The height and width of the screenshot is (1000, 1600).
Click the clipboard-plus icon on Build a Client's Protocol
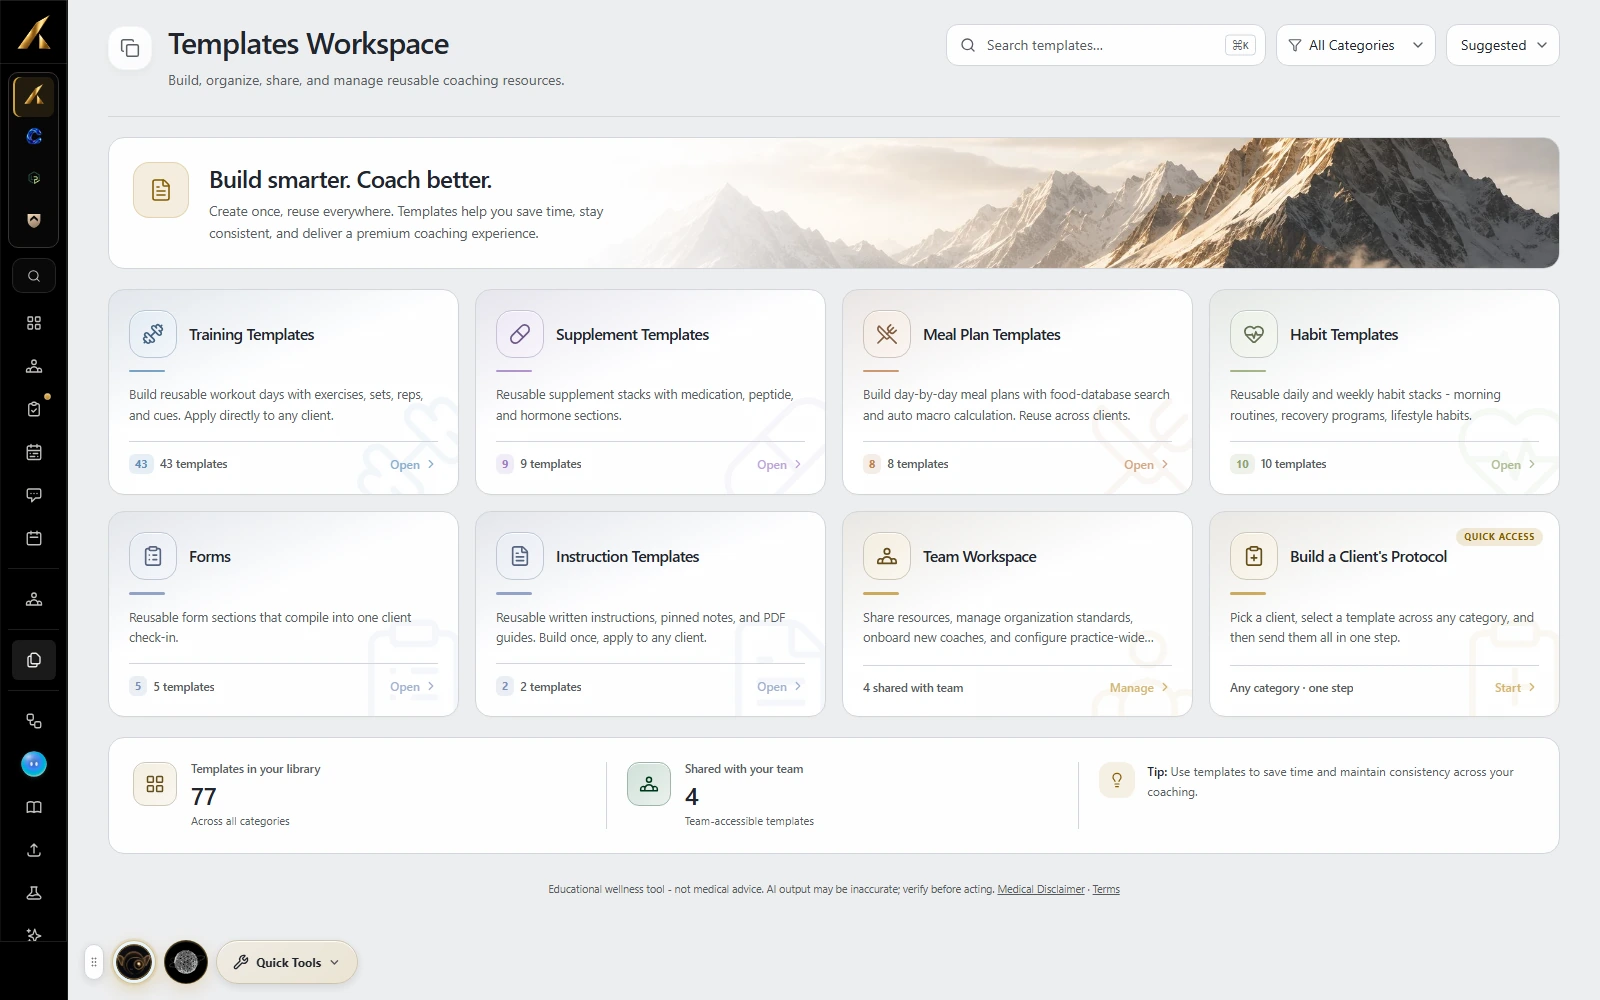(1254, 556)
